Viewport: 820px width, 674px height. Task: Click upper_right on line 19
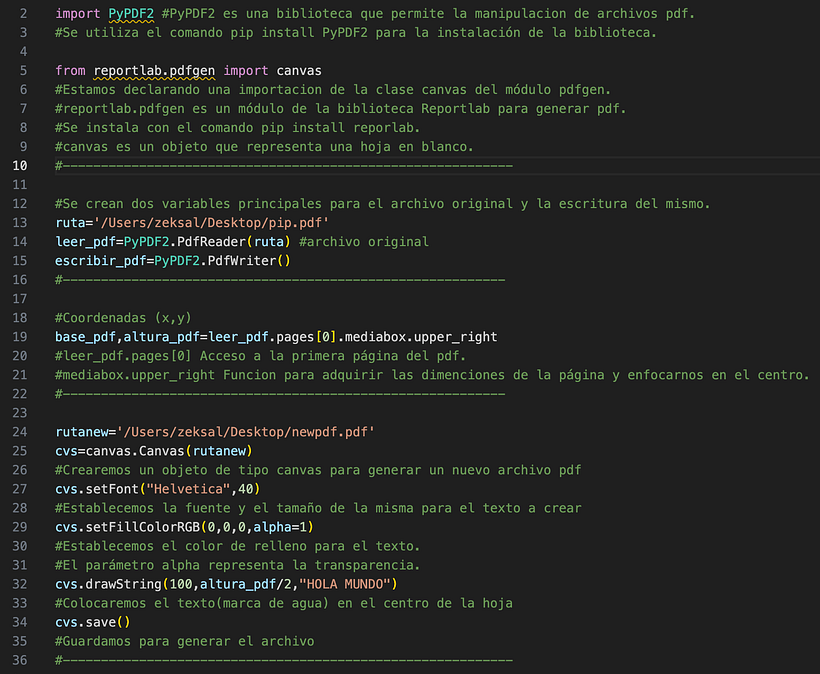click(455, 337)
